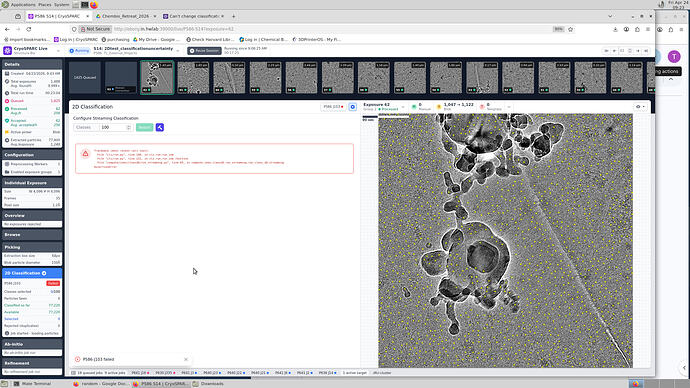Open the build tool icon beside Restart
This screenshot has height=388, width=690.
pos(160,127)
